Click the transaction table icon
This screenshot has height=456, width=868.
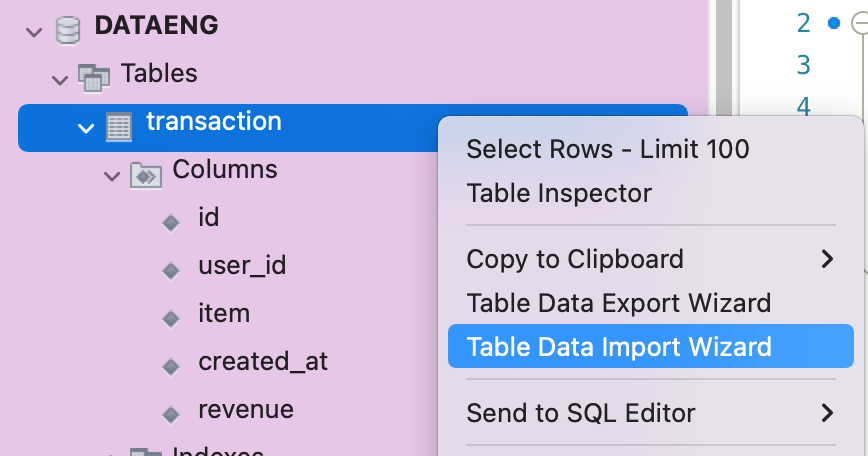point(120,125)
